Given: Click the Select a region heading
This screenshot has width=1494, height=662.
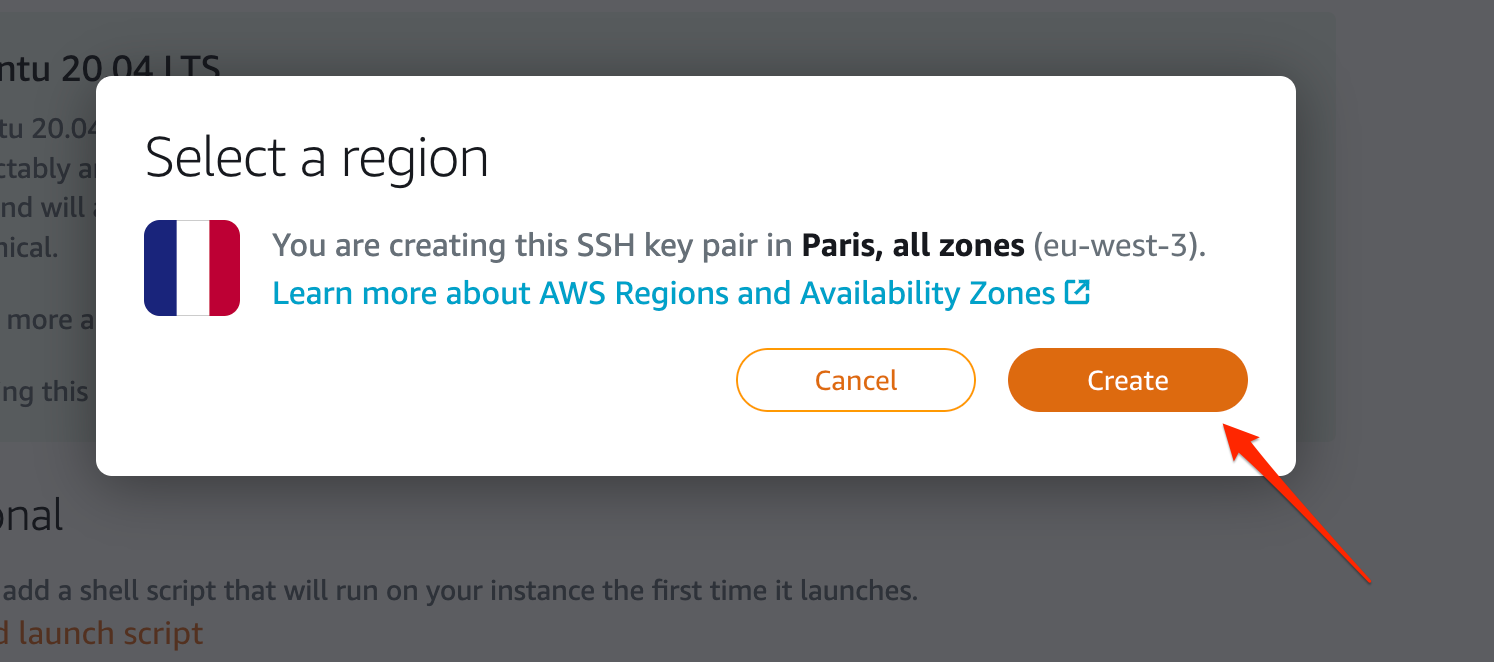Looking at the screenshot, I should (317, 158).
